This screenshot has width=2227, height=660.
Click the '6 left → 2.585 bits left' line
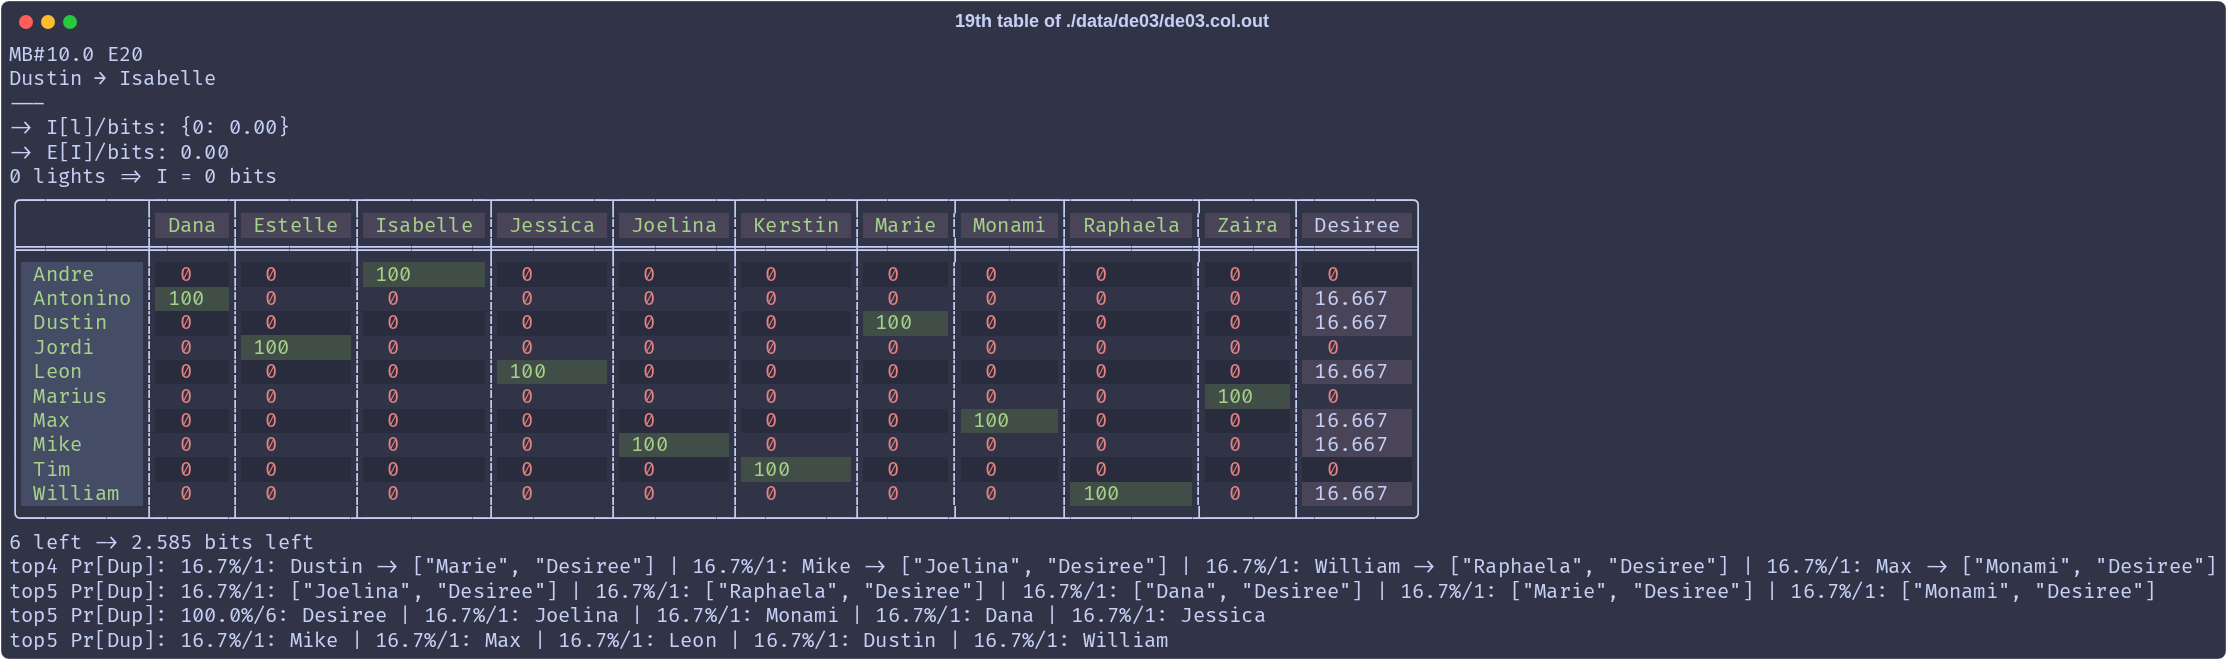[x=161, y=542]
